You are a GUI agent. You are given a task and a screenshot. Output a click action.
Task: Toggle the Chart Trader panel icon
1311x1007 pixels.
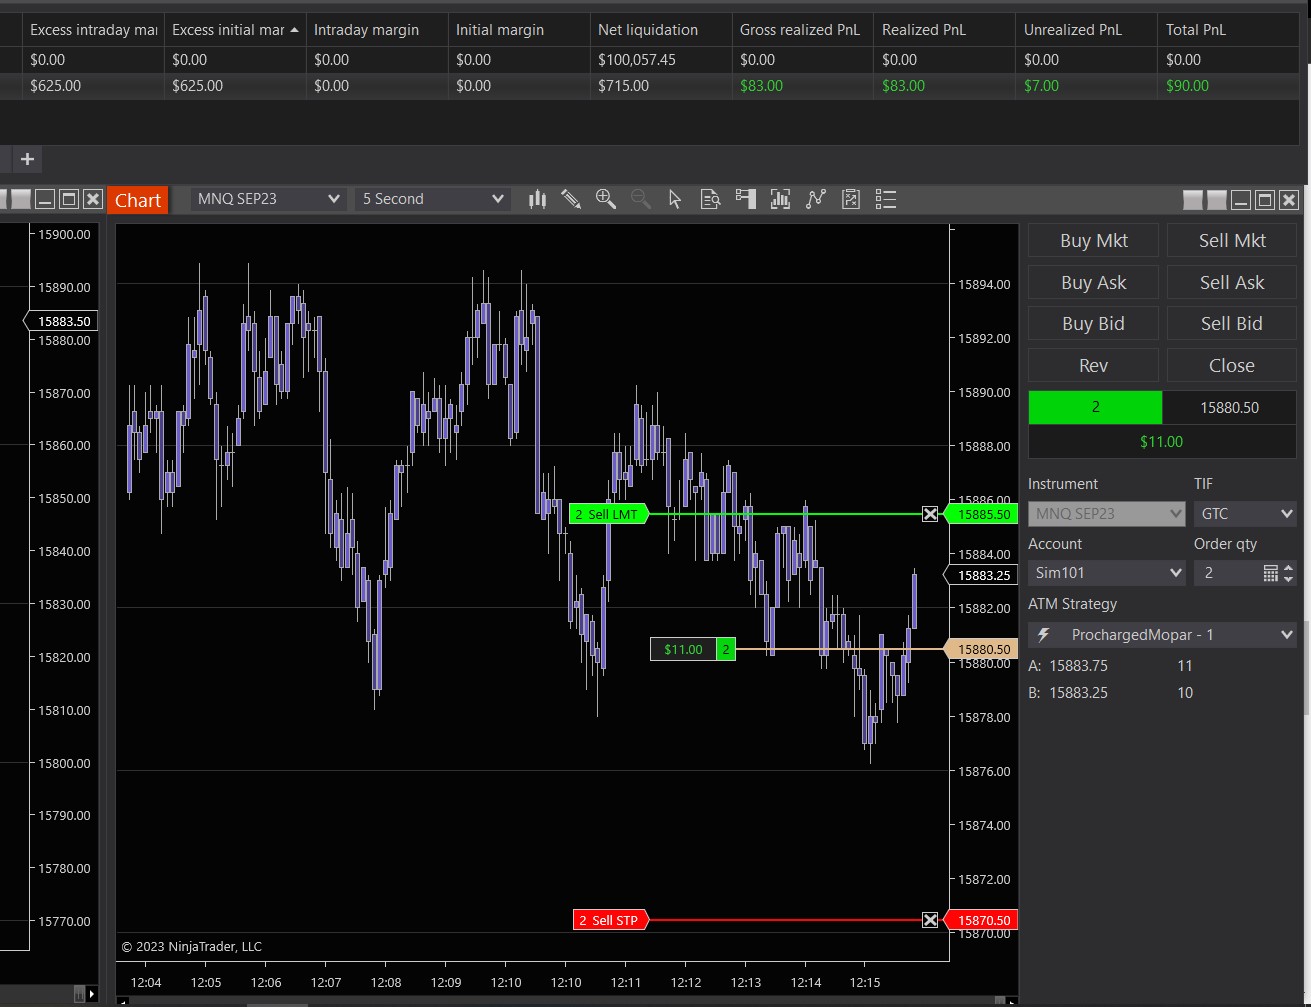pyautogui.click(x=745, y=199)
